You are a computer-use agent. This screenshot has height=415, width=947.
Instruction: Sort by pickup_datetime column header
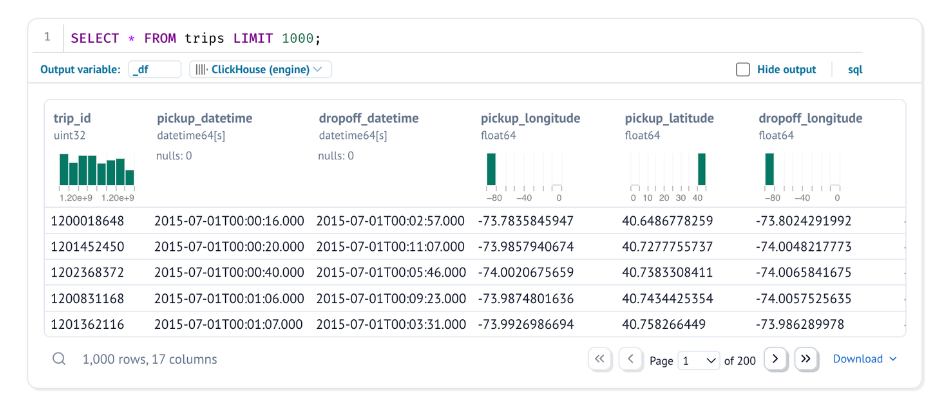coord(204,118)
